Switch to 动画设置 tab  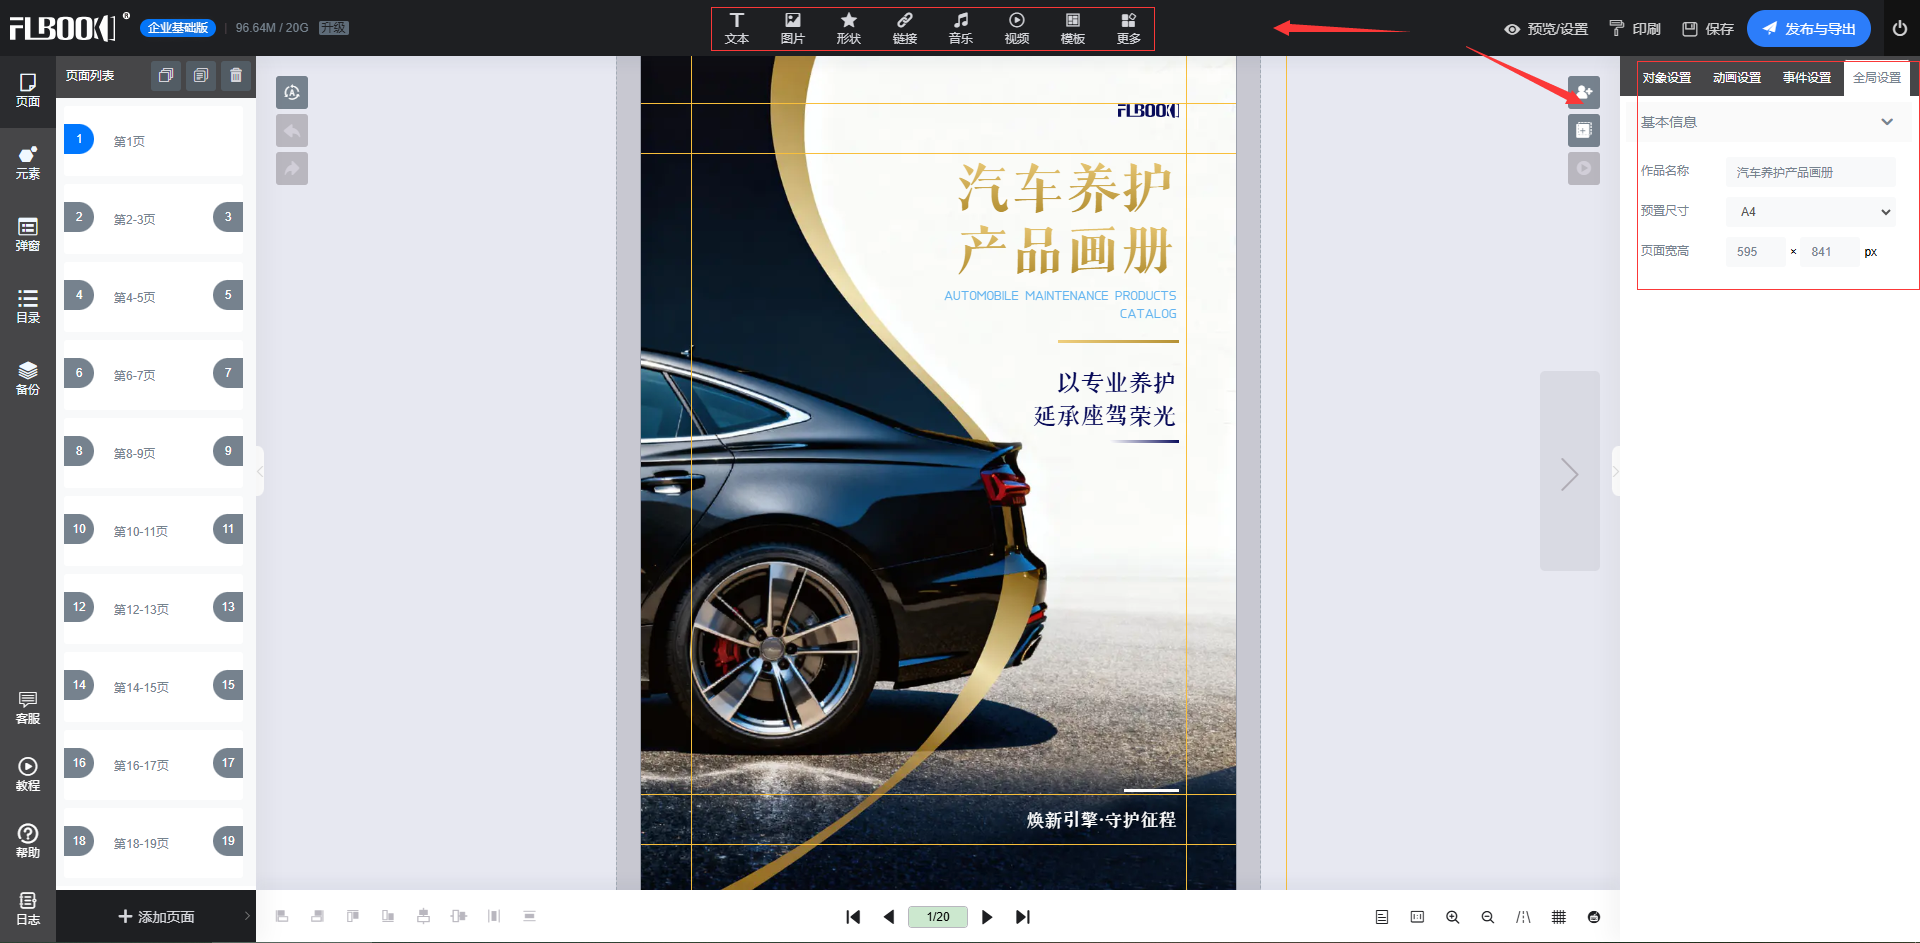(x=1737, y=78)
